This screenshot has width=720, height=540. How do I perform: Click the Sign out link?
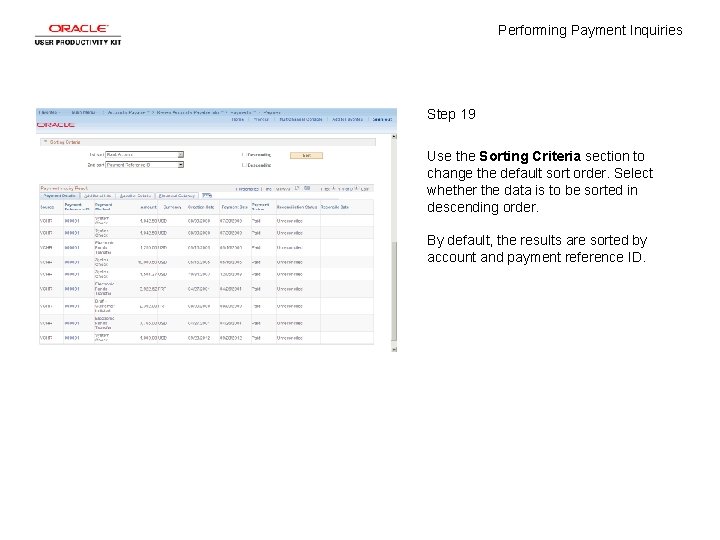click(382, 119)
